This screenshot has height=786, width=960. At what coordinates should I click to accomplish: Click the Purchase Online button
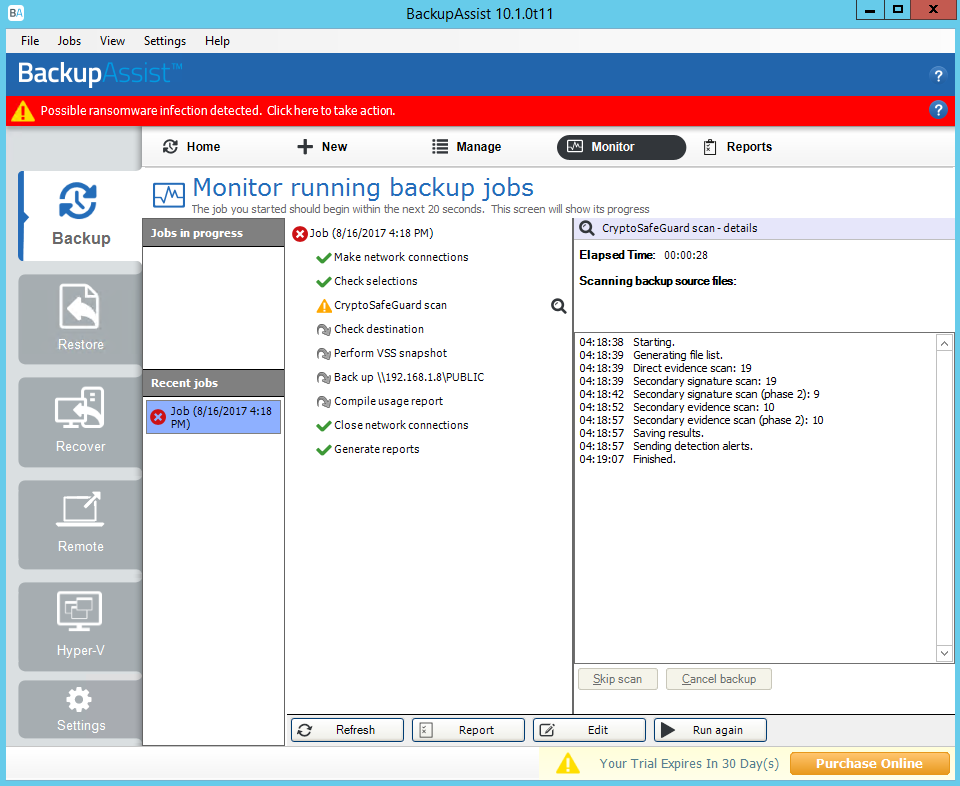pos(869,763)
